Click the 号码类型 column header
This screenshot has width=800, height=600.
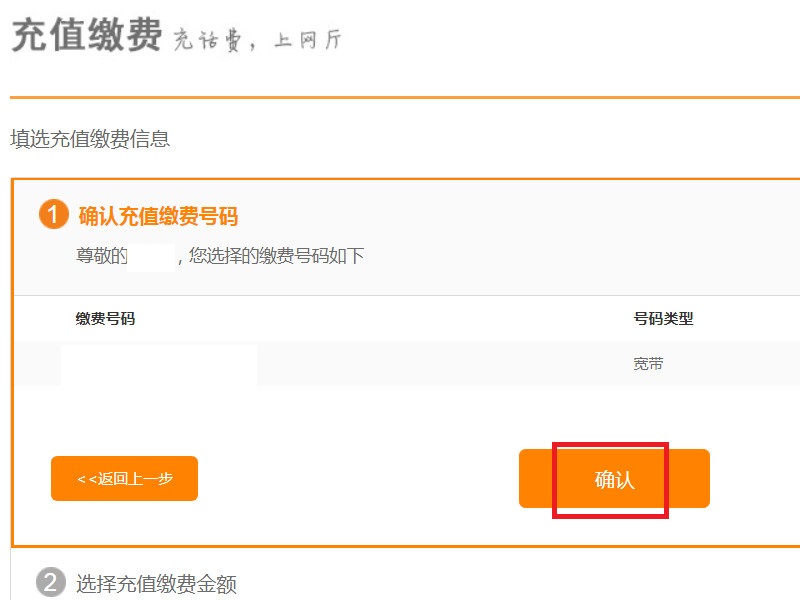coord(663,319)
